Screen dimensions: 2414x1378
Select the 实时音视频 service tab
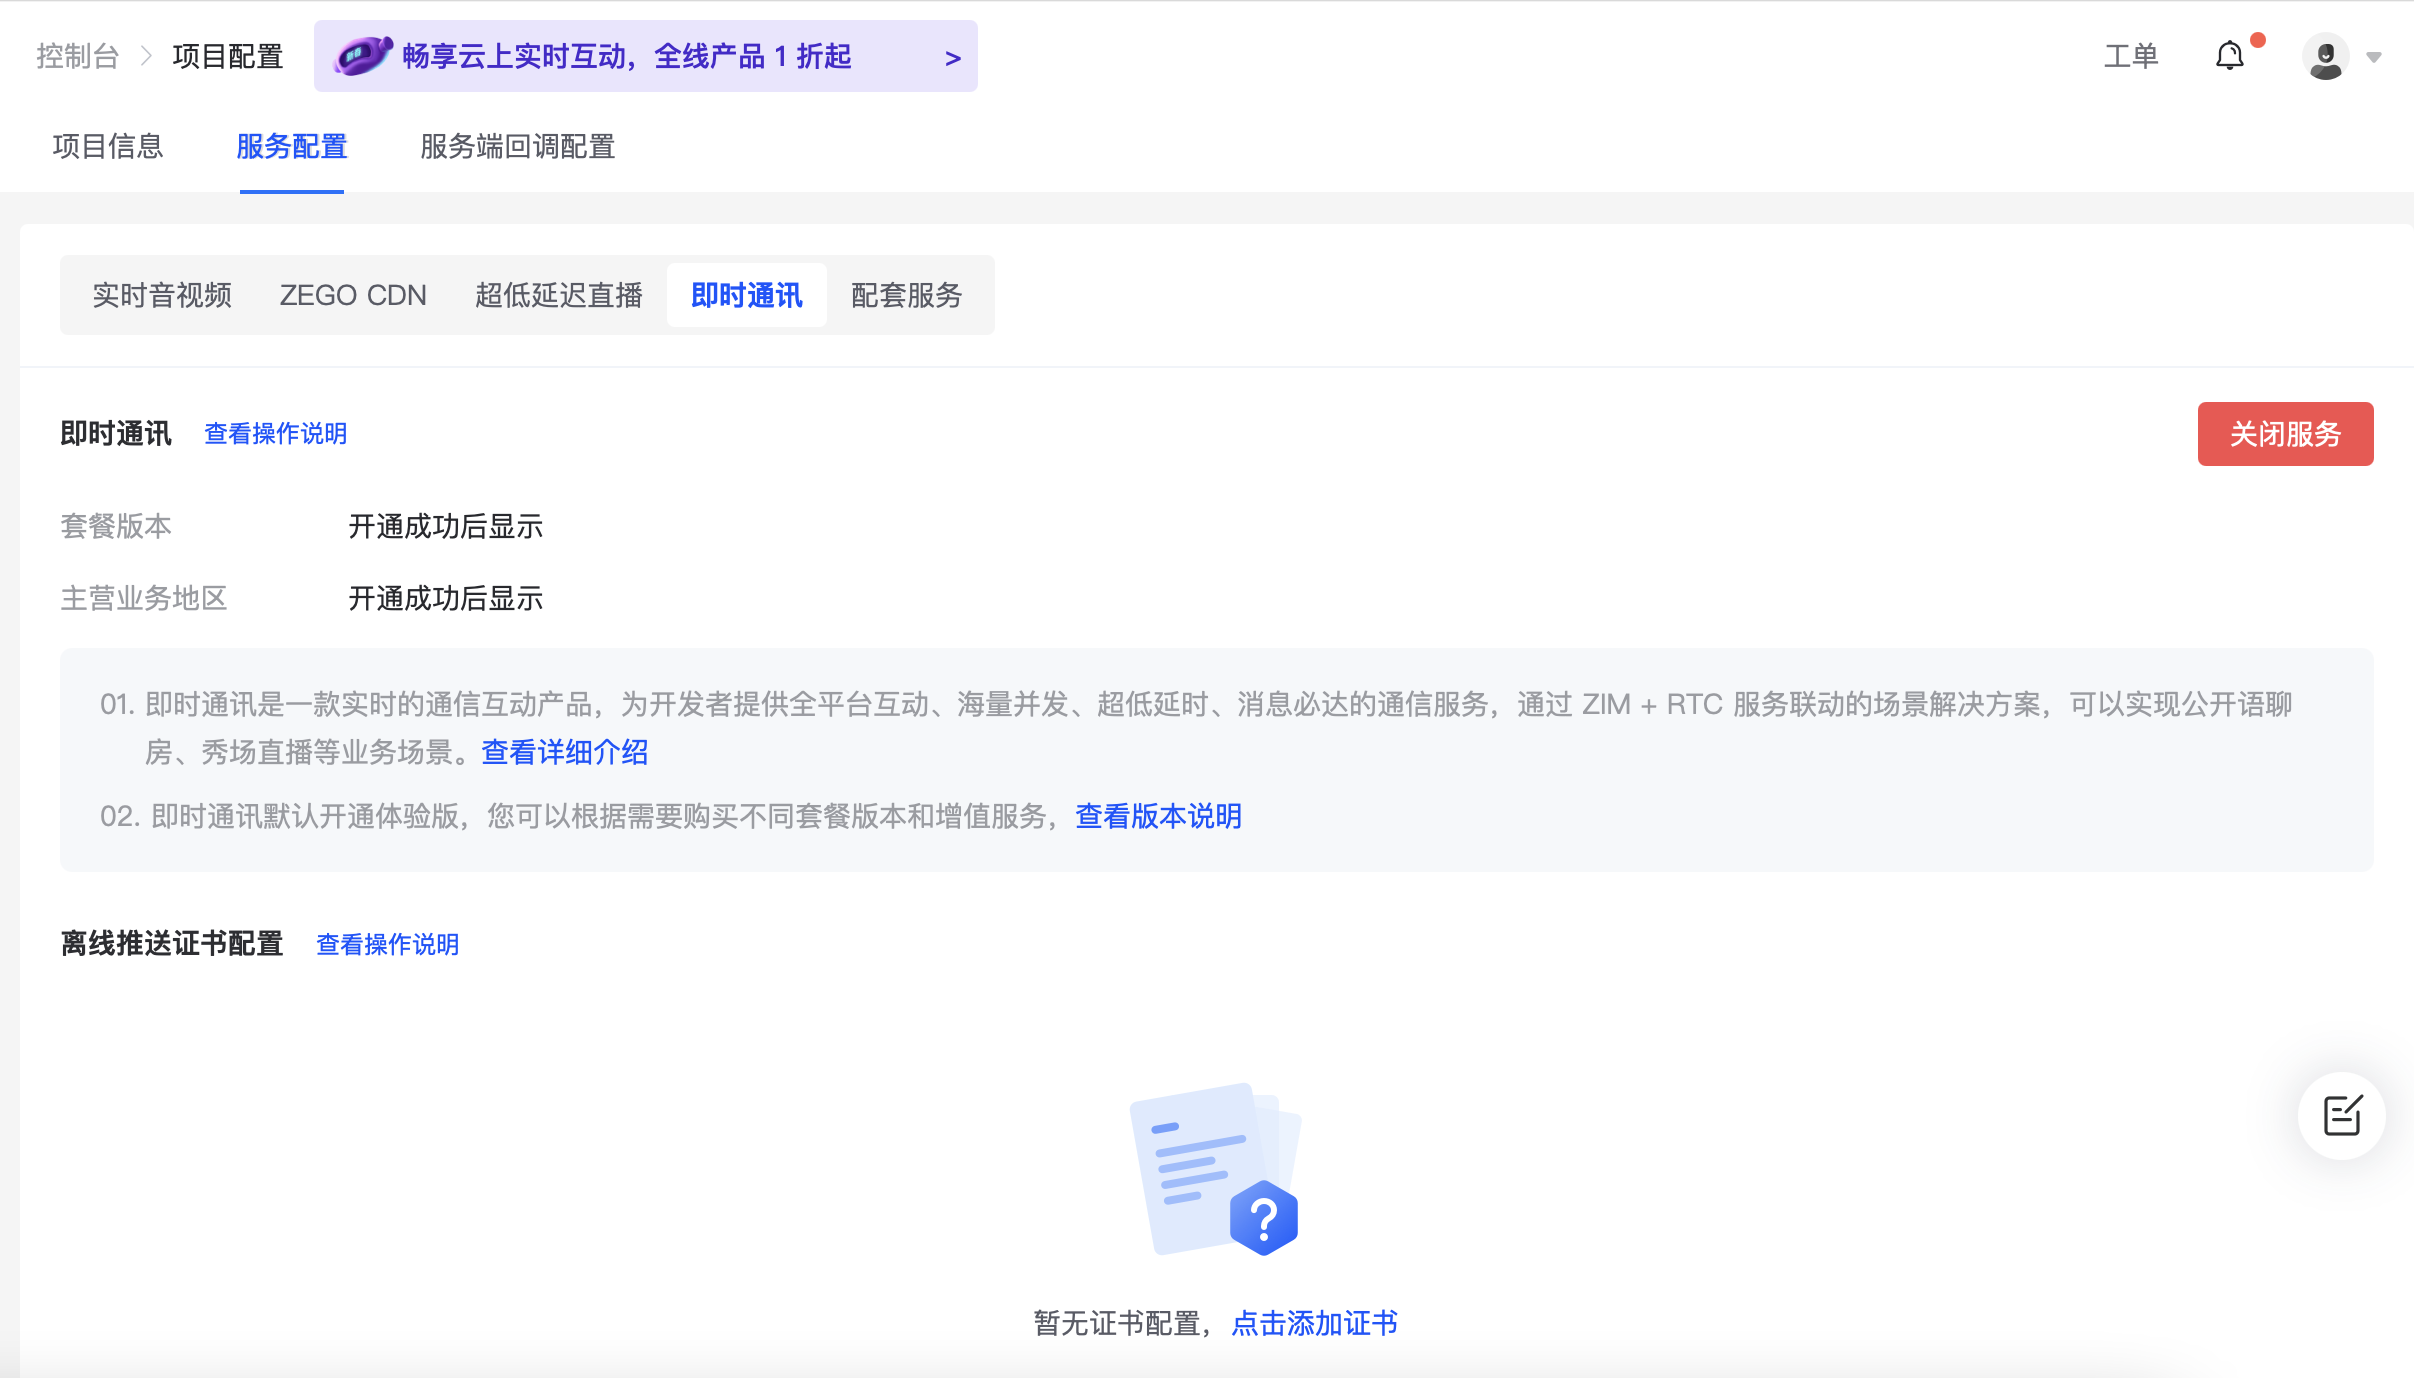point(162,295)
